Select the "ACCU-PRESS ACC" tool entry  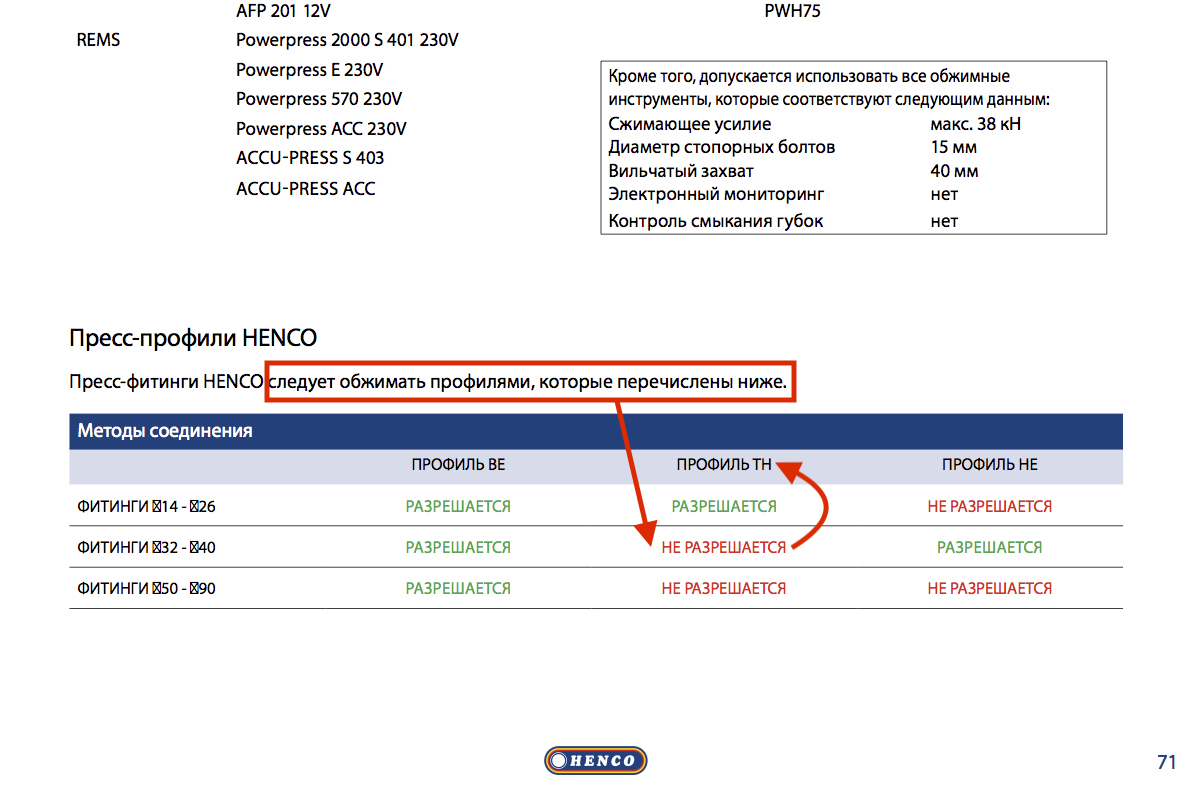(305, 189)
